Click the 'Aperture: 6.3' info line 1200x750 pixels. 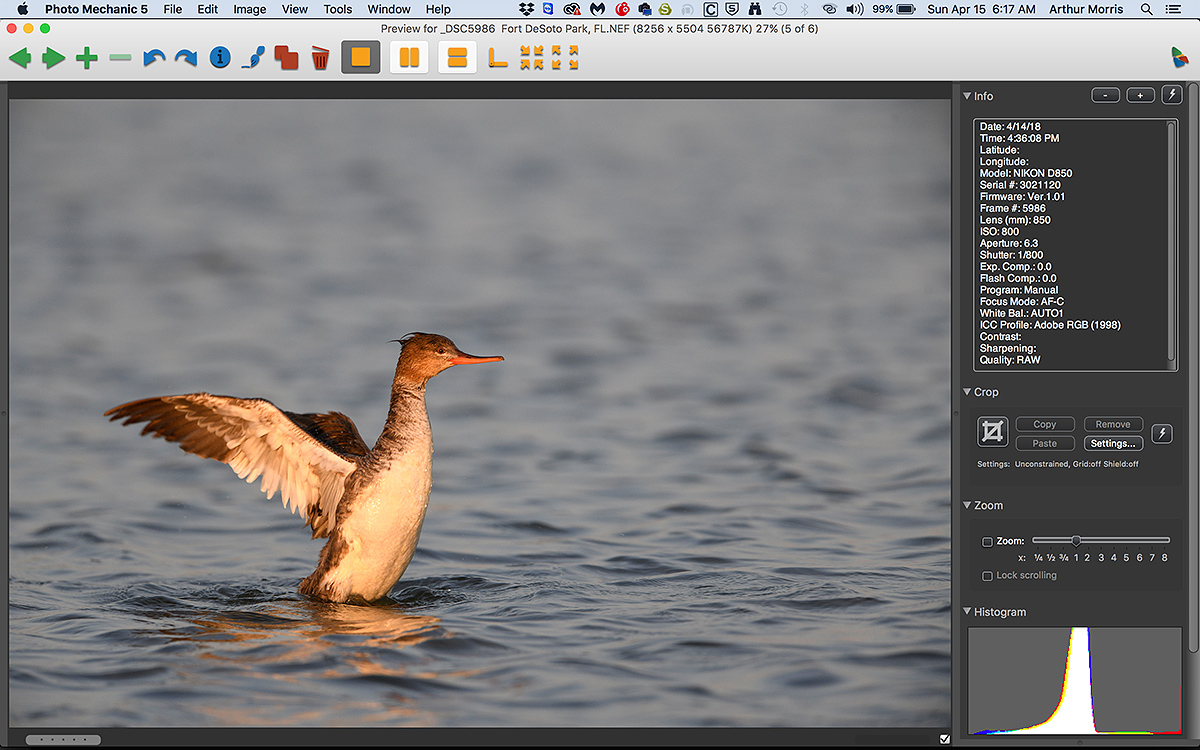(x=1007, y=244)
